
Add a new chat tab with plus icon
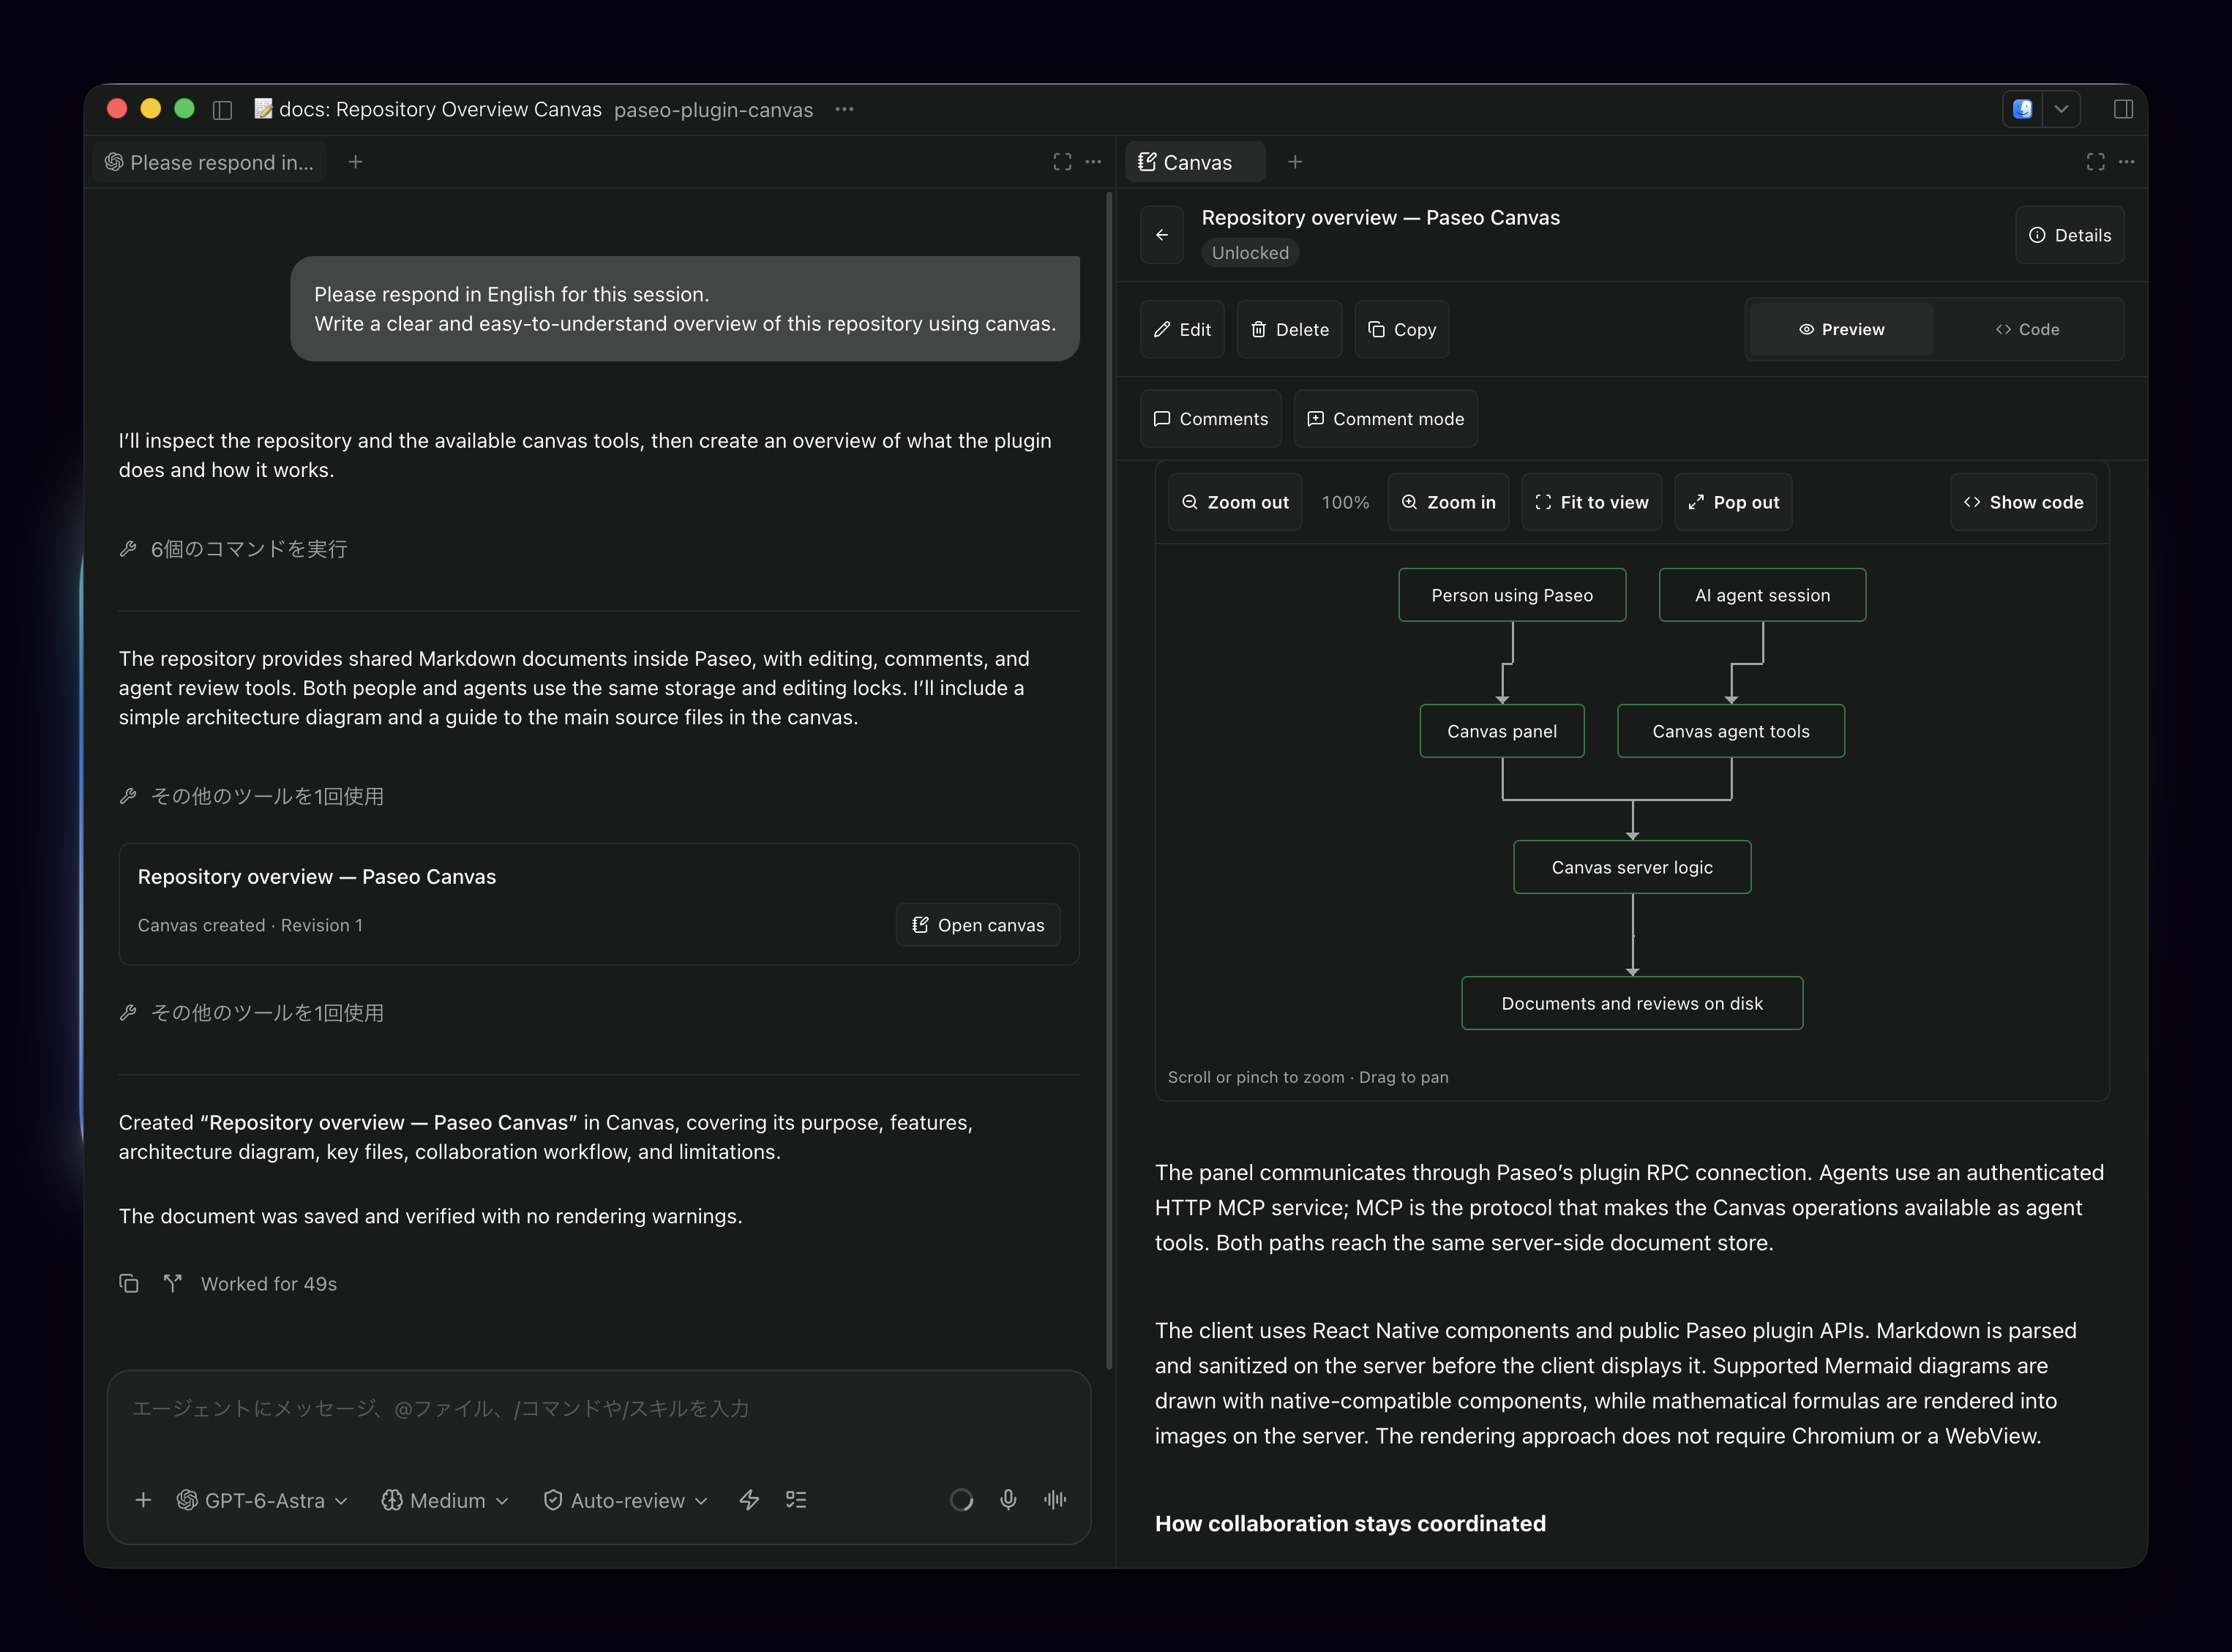pos(355,162)
